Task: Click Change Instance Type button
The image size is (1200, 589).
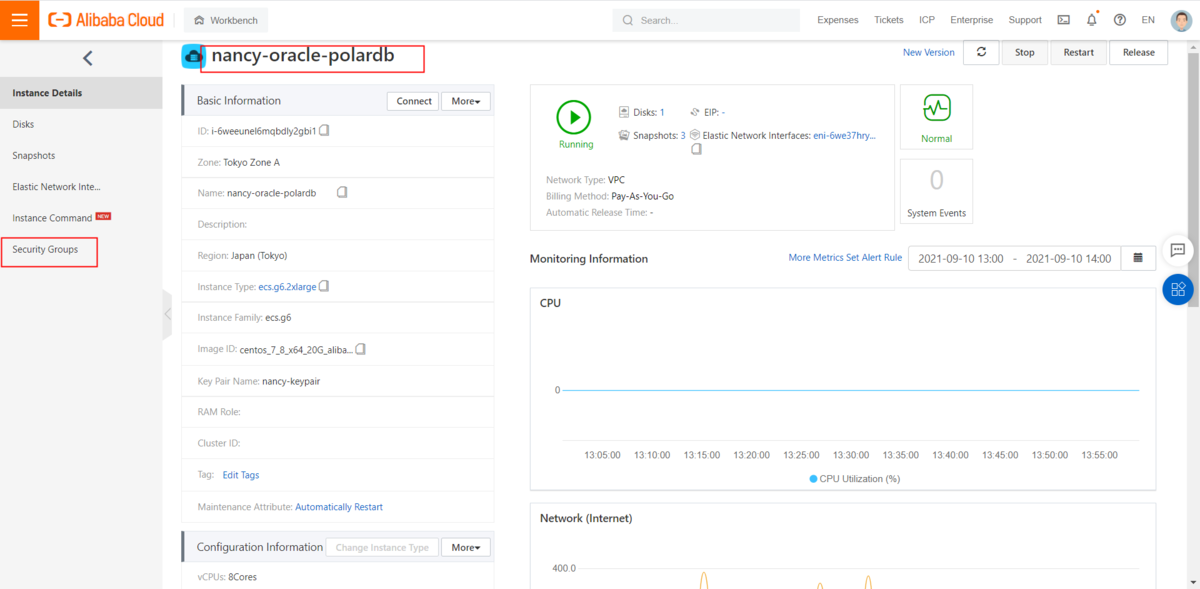Action: [x=382, y=547]
